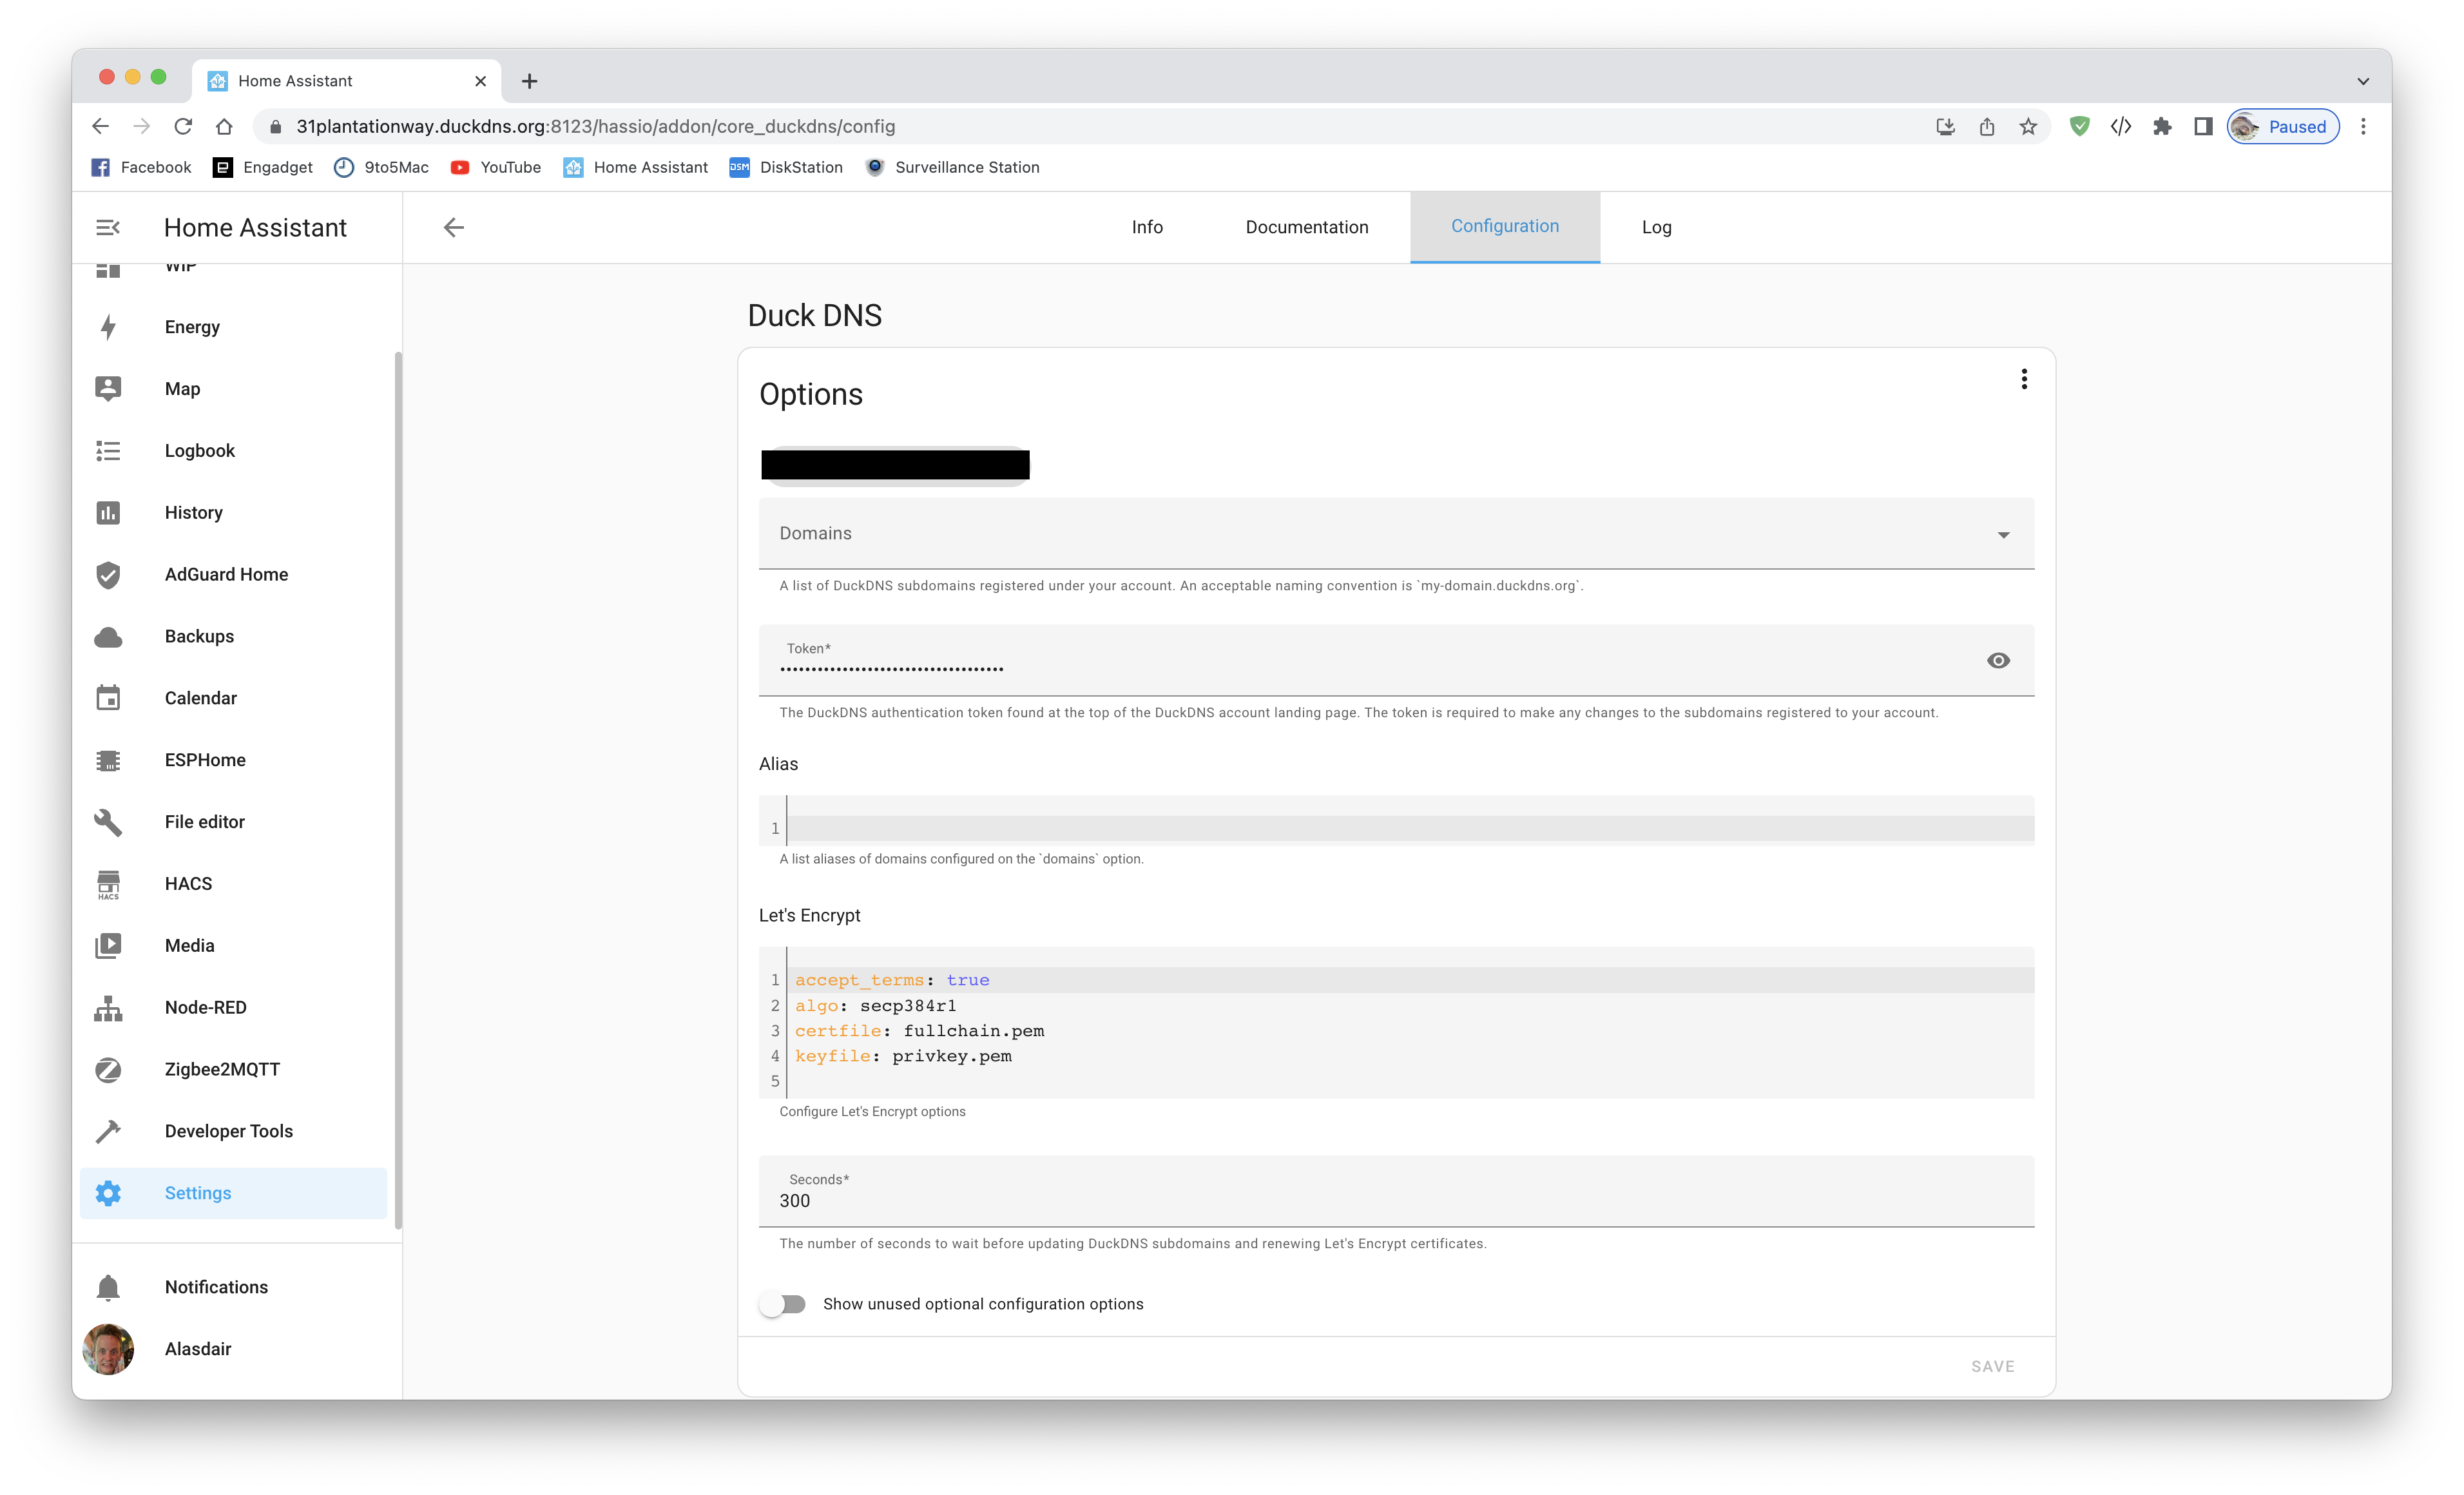Open Developer Tools hammer icon
Screen dimensions: 2464x1495
[x=108, y=1131]
